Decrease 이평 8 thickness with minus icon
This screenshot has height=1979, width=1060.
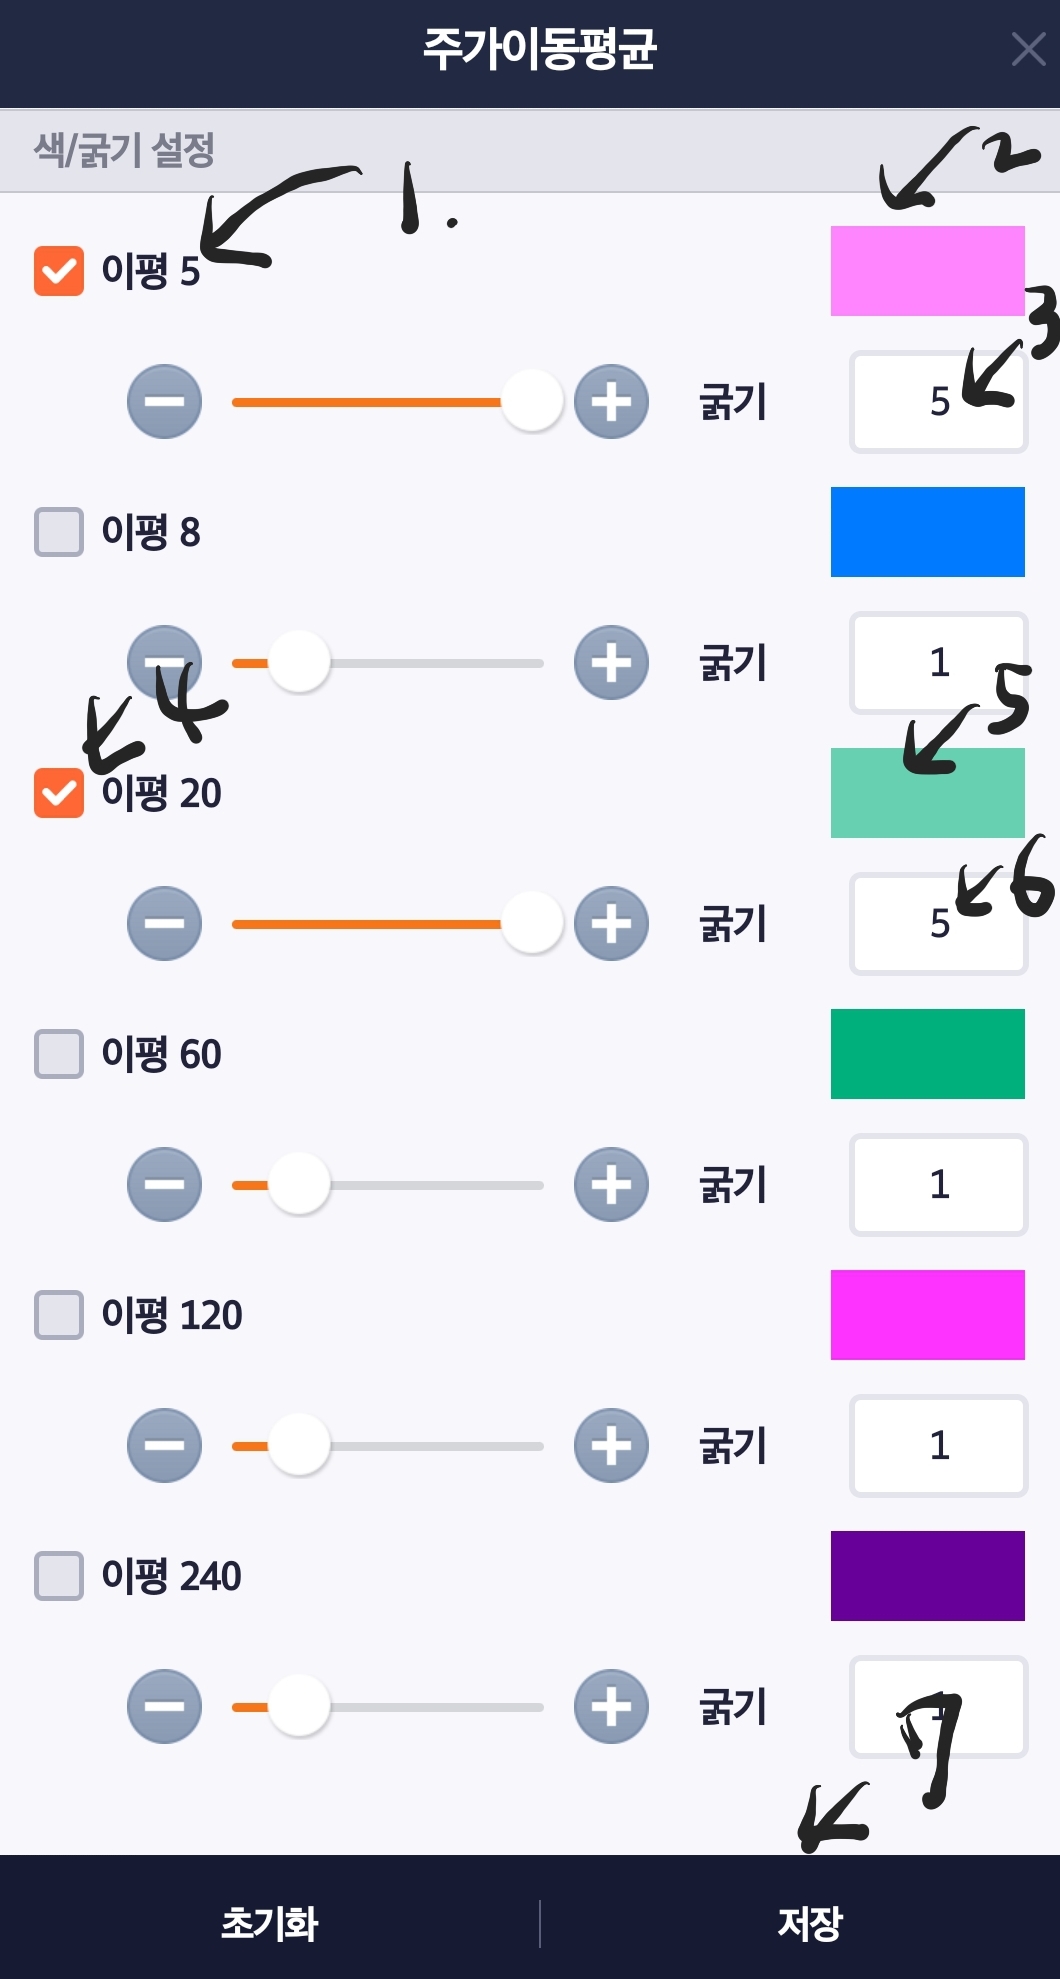tap(164, 661)
